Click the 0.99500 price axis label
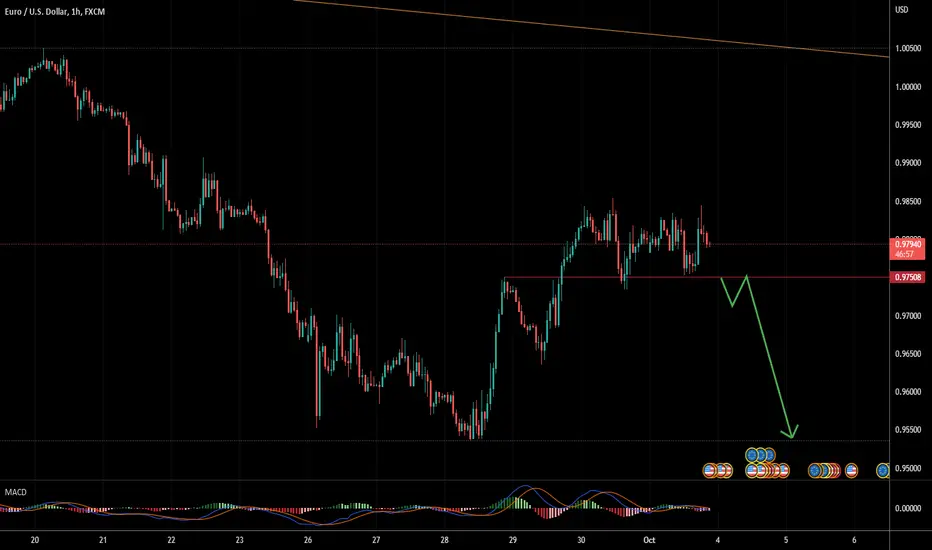Image resolution: width=932 pixels, height=550 pixels. tap(908, 125)
